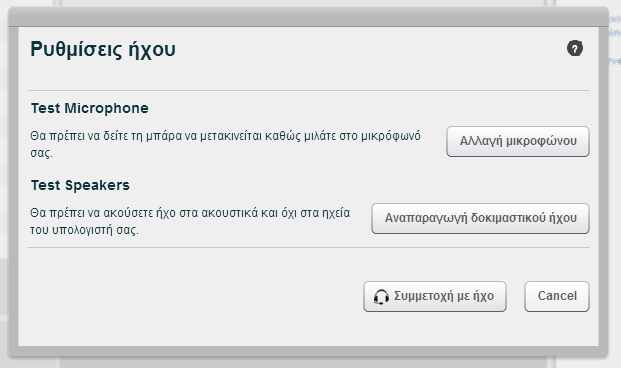Image resolution: width=621 pixels, height=368 pixels.
Task: Click the gray dialog title bar strip
Action: pyautogui.click(x=308, y=17)
